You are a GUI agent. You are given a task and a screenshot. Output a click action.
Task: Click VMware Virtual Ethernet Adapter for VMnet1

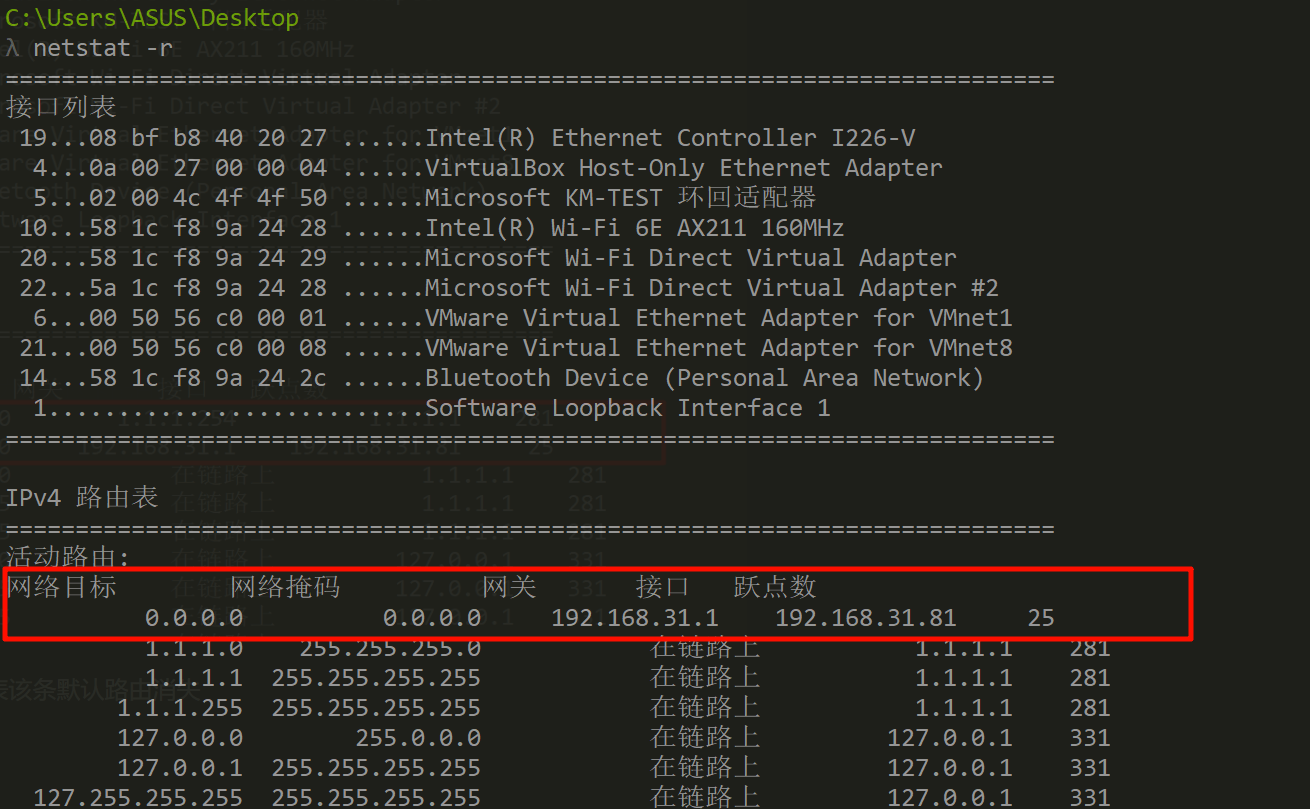click(719, 318)
